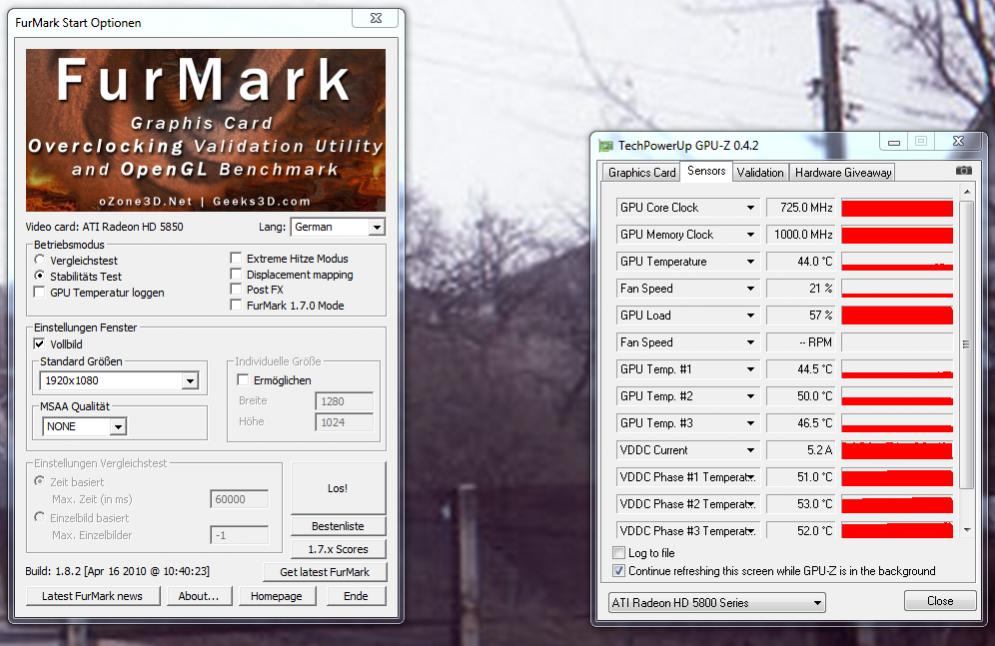Open the MSAA Qualität NONE dropdown
Screen dimensions: 995x646
click(x=118, y=427)
